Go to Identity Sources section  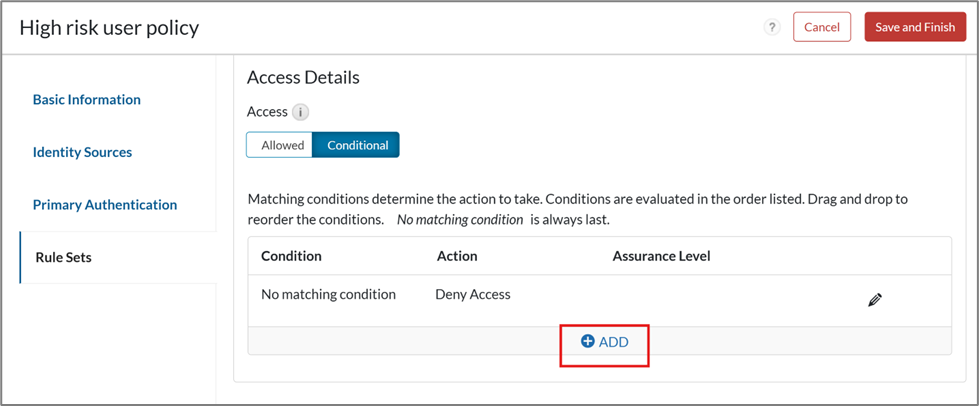pyautogui.click(x=82, y=152)
